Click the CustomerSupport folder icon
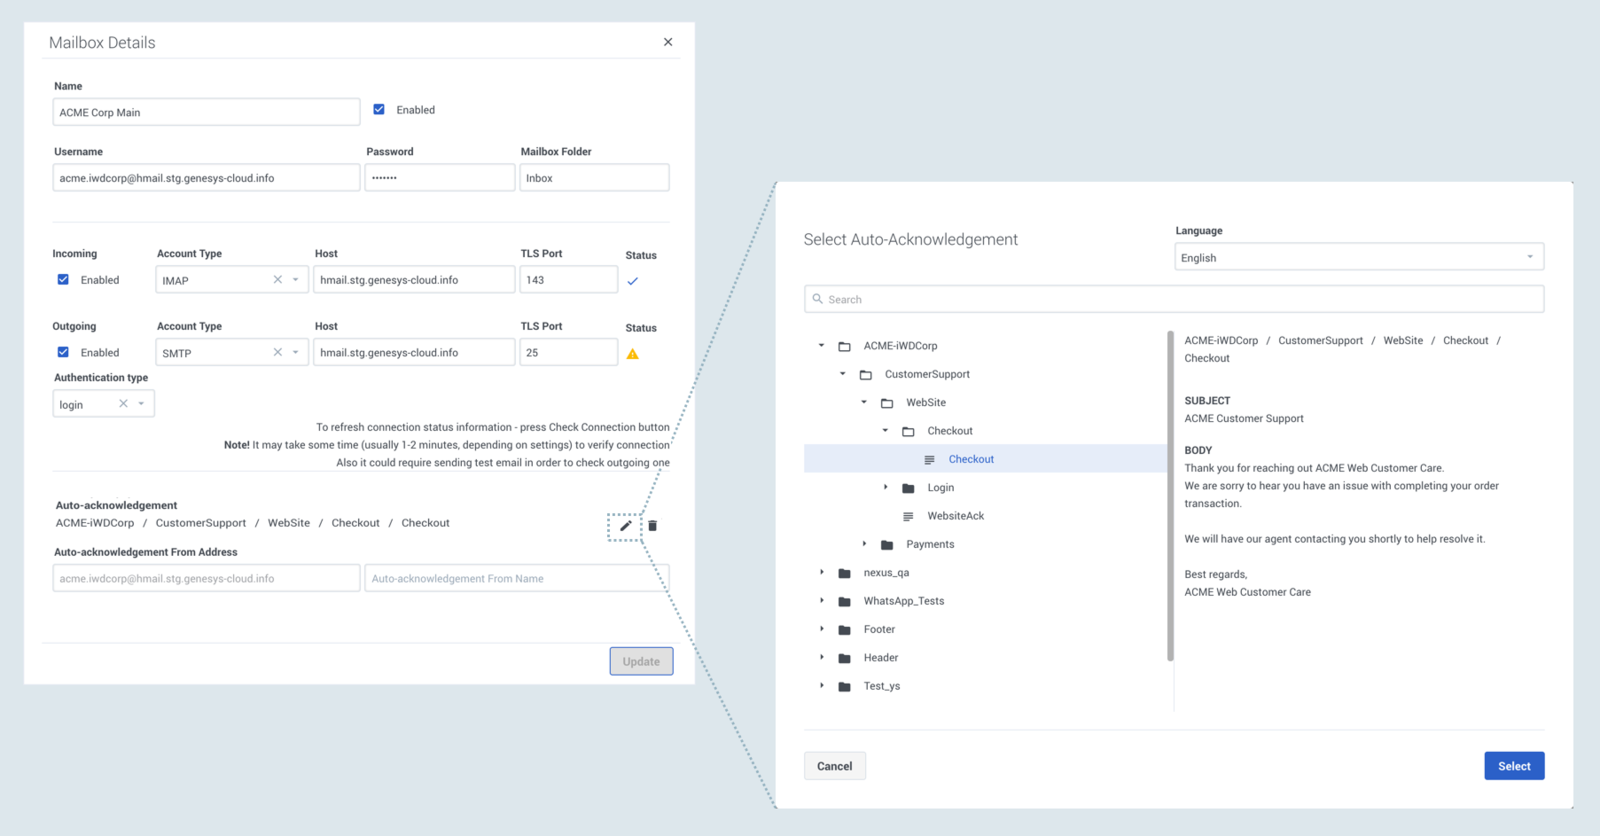The height and width of the screenshot is (836, 1600). tap(866, 374)
